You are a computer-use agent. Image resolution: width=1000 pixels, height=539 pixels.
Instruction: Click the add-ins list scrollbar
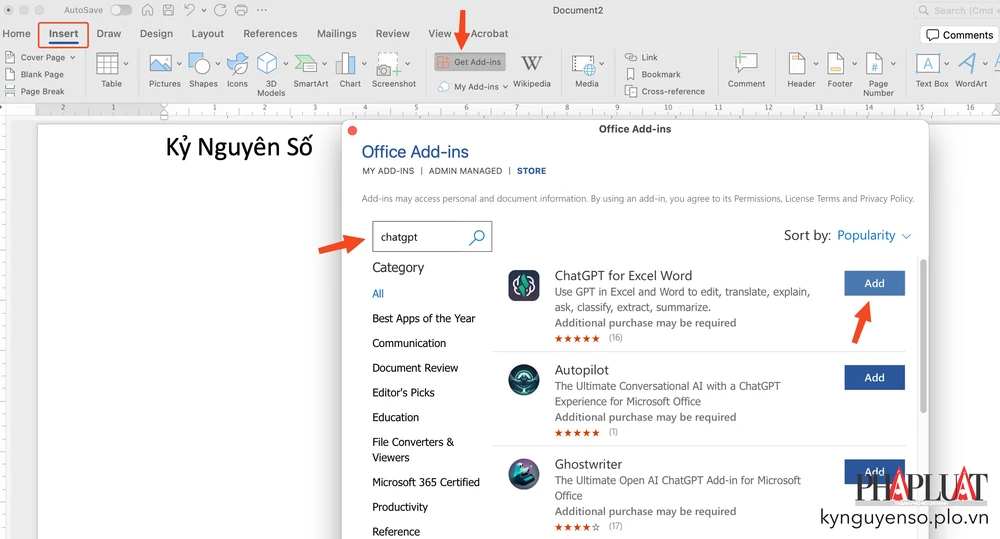click(923, 336)
